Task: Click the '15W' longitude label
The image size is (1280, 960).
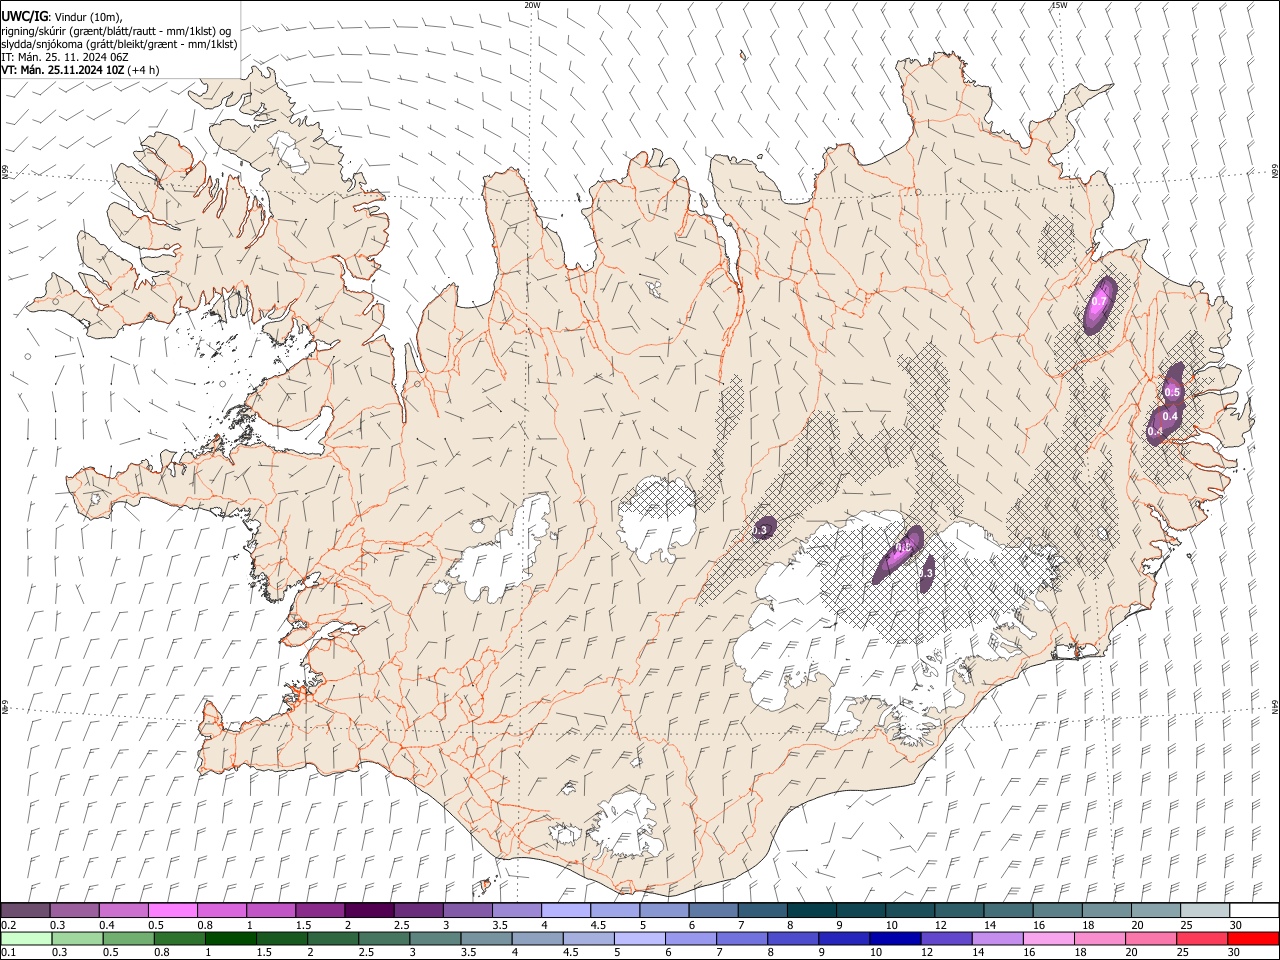Action: (x=1059, y=5)
